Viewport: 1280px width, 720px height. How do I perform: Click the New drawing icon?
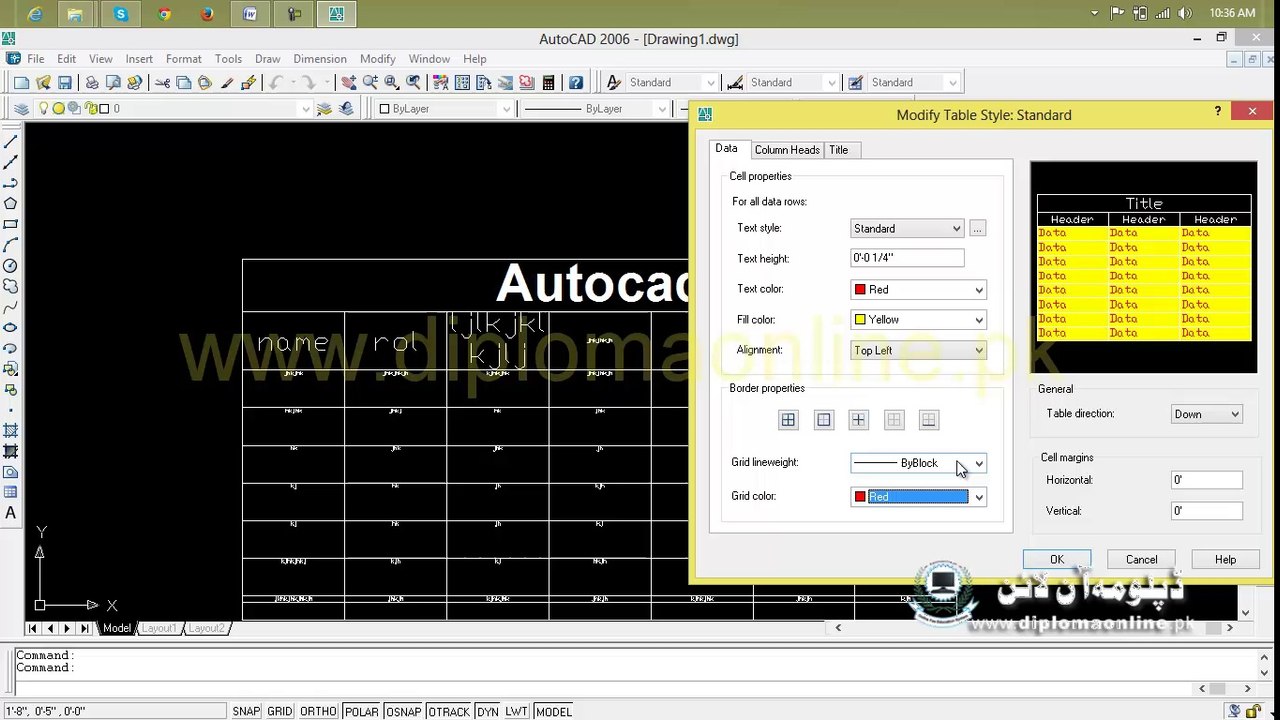pos(21,83)
